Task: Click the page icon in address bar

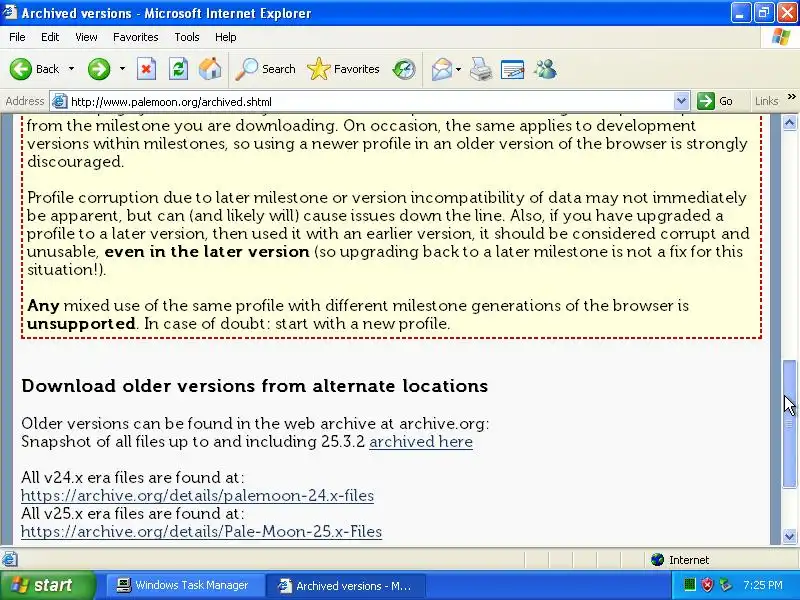Action: point(60,102)
